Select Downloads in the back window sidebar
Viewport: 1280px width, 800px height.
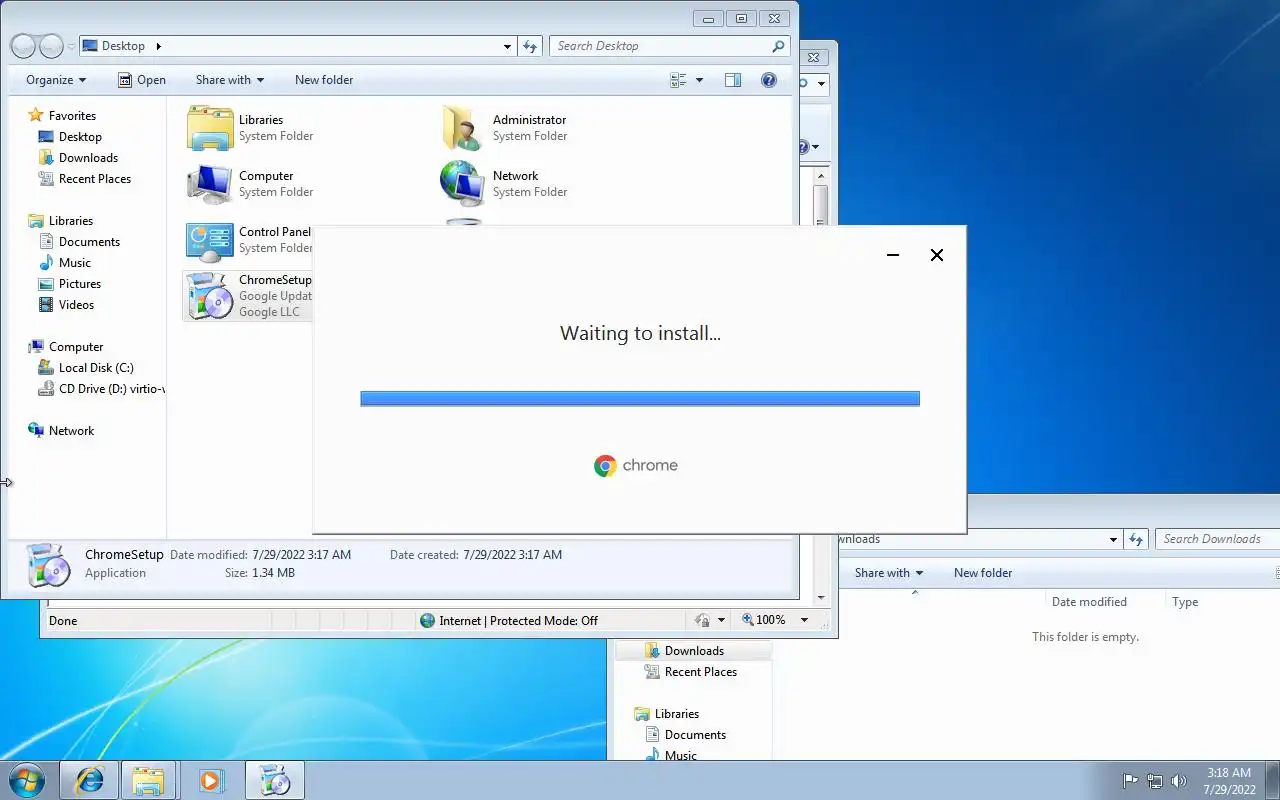tap(694, 651)
